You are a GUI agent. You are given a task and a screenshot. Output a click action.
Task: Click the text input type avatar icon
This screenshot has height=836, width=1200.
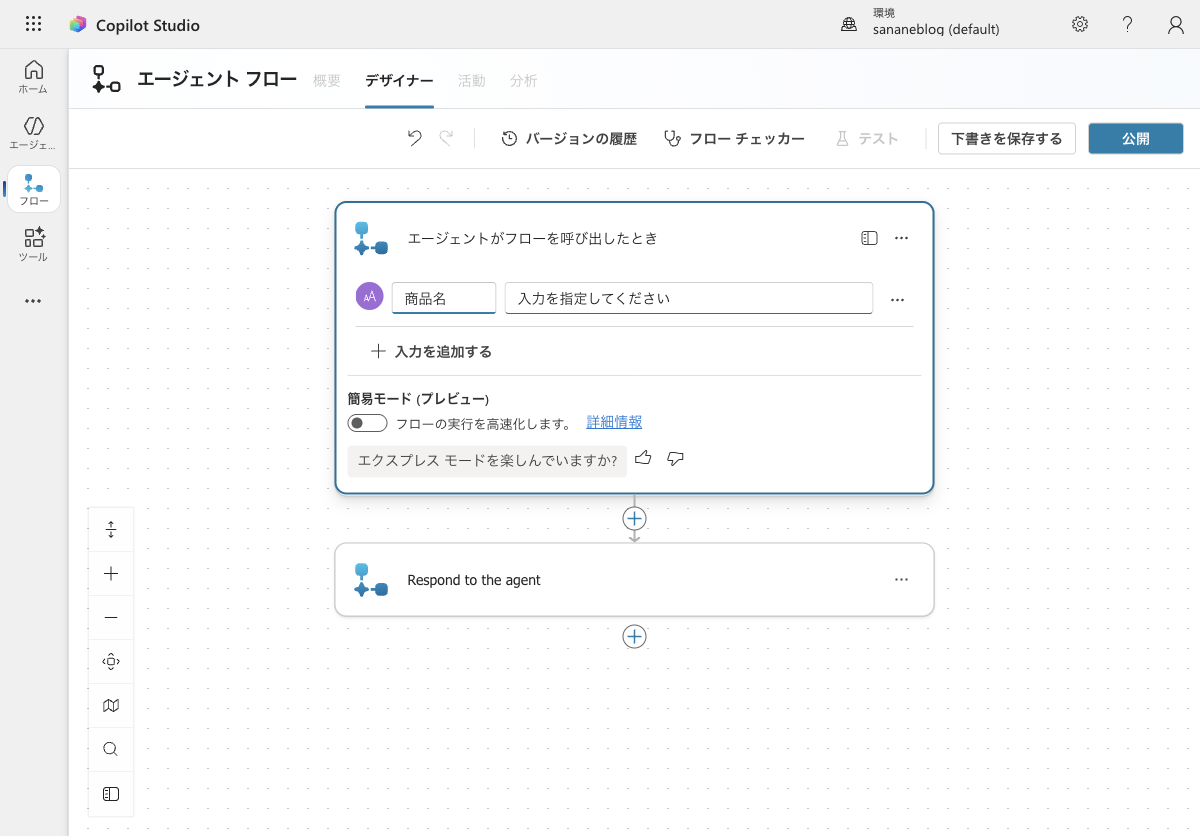click(370, 297)
